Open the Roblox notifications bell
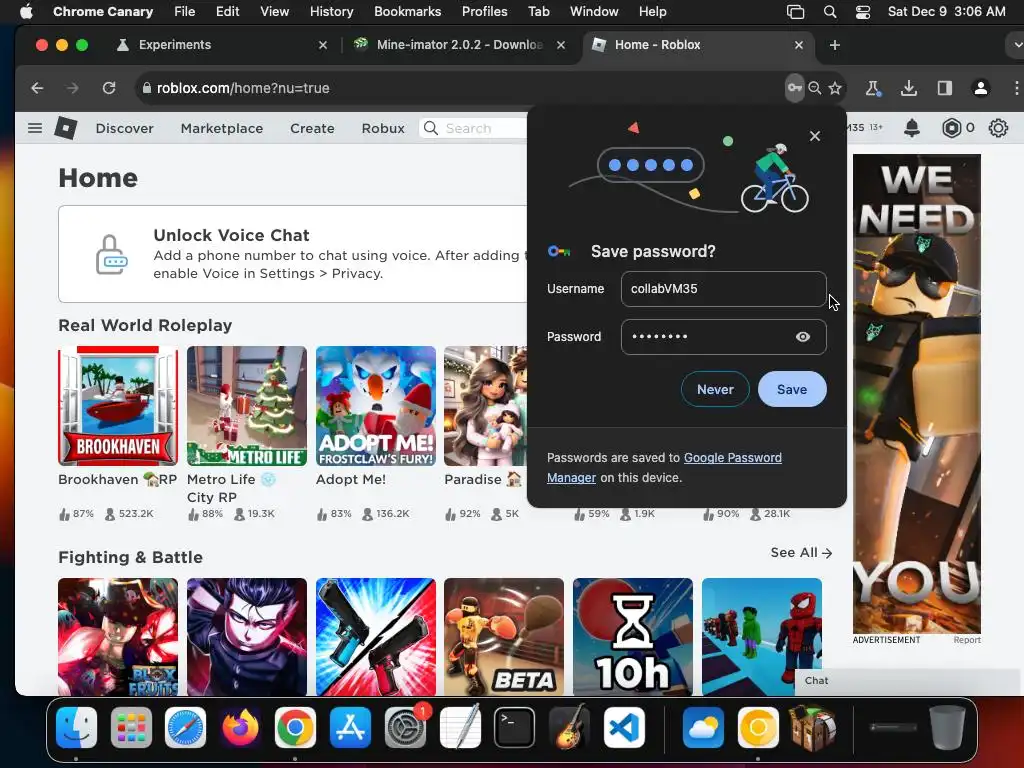 click(912, 128)
